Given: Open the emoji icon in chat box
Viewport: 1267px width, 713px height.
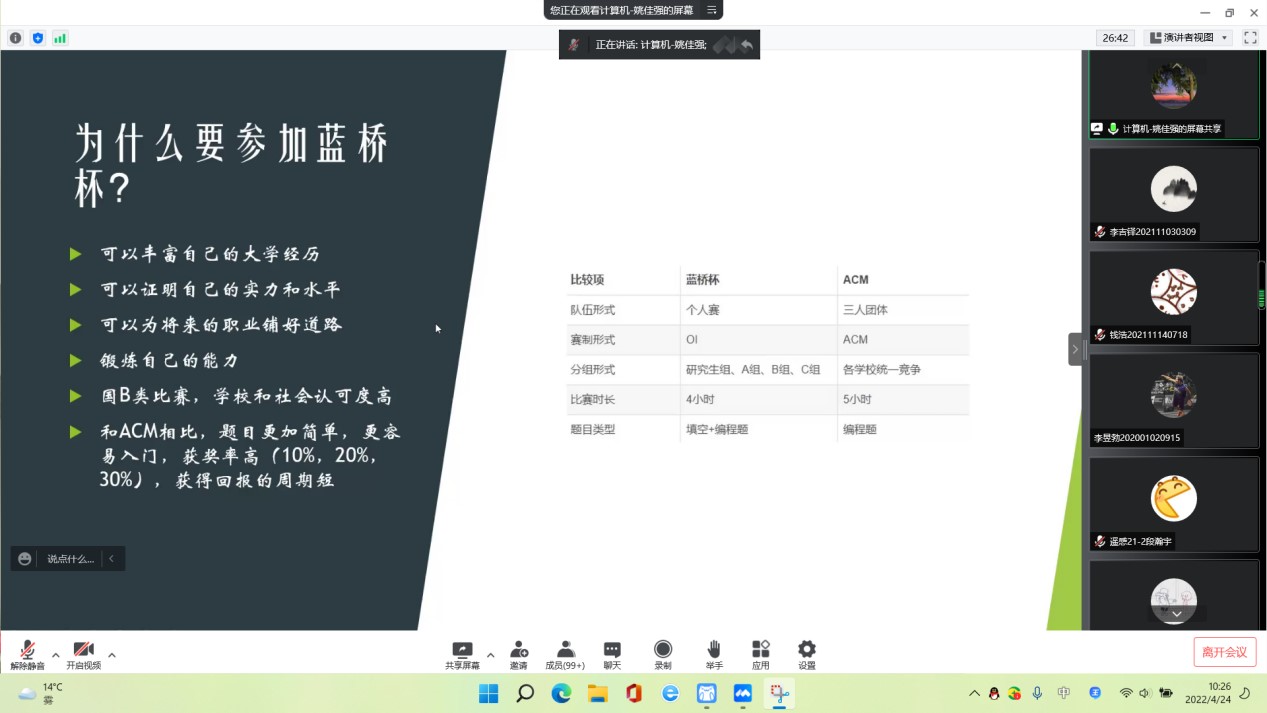Looking at the screenshot, I should tap(25, 559).
